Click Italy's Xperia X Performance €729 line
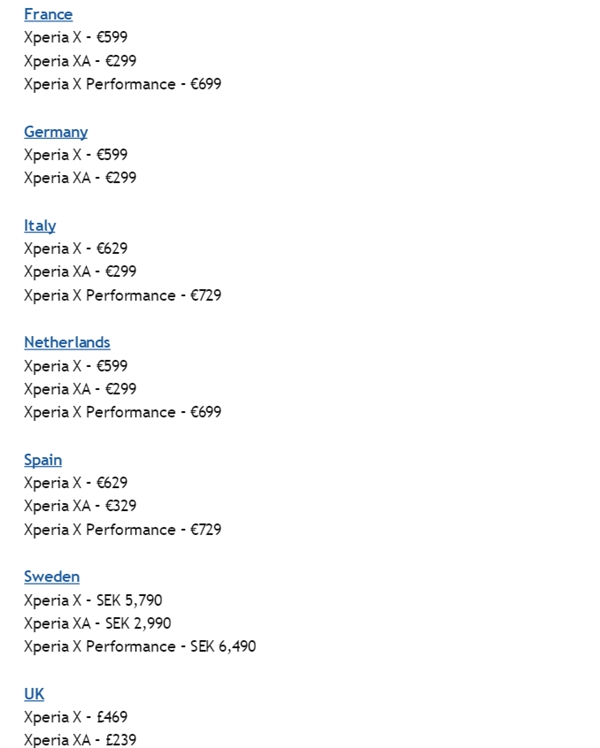Viewport: 600px width, 748px height. pos(123,296)
